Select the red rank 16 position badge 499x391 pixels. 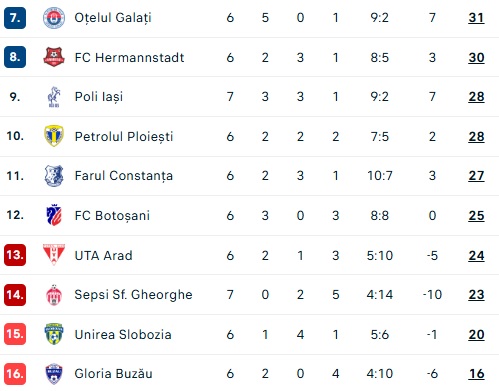pyautogui.click(x=15, y=374)
